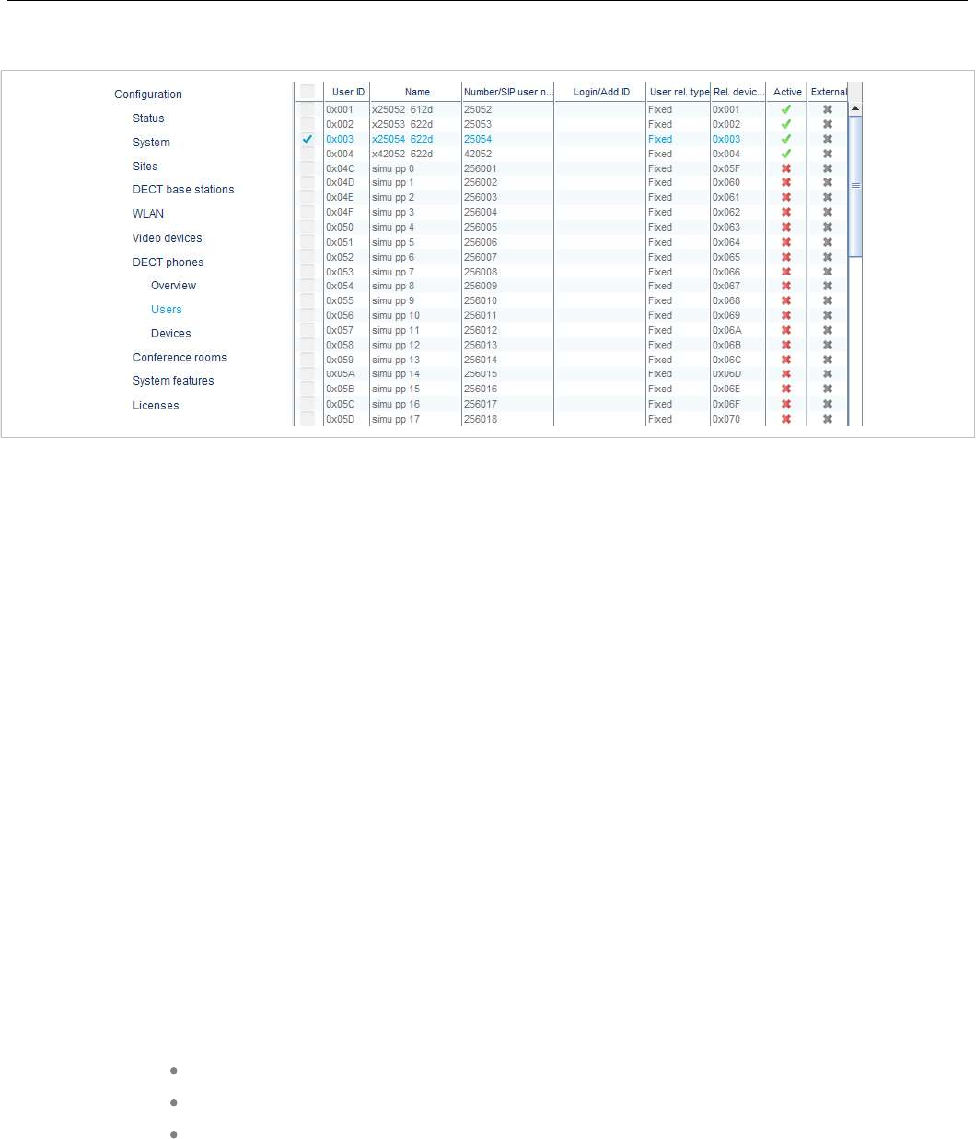This screenshot has width=976, height=1139.
Task: Select DECT phones in the navigation
Action: click(168, 262)
